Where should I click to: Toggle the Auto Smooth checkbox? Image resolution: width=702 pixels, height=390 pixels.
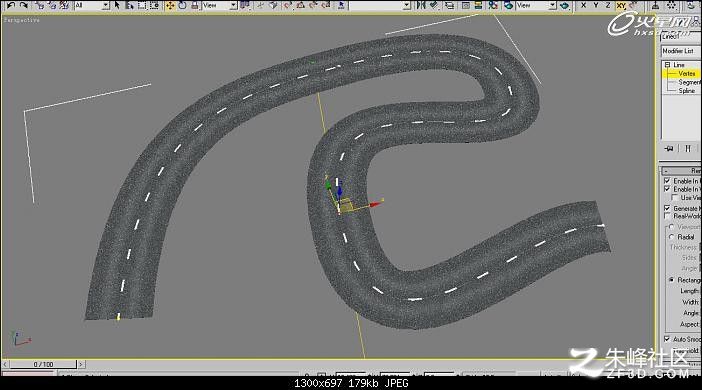pos(667,339)
